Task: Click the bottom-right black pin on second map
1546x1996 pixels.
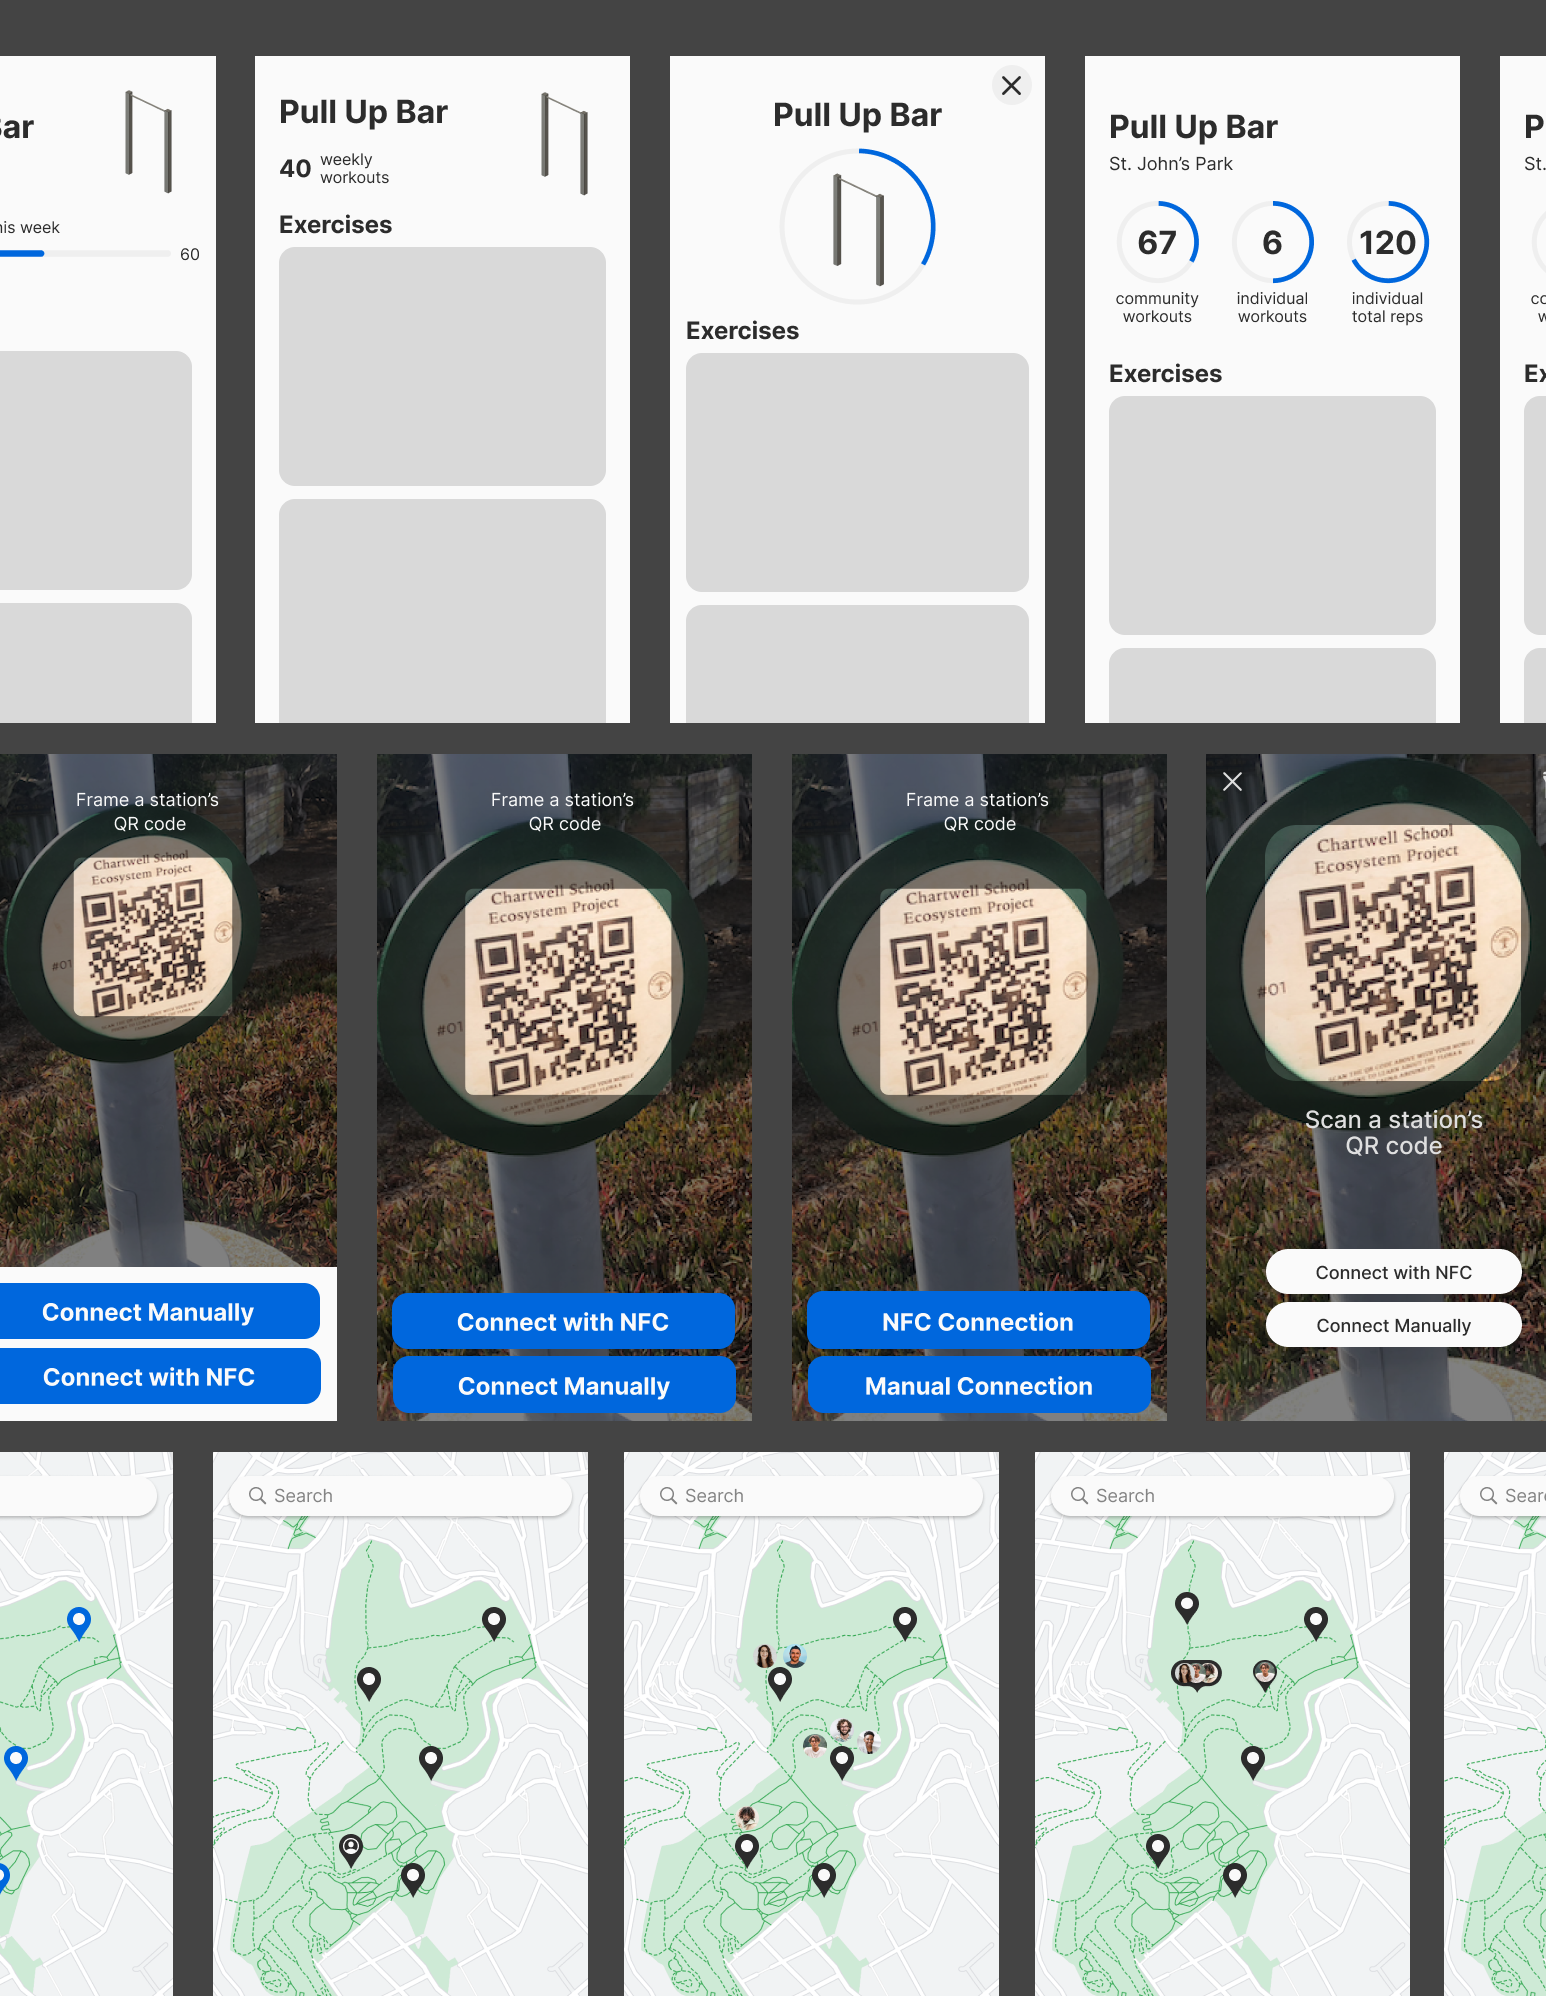Action: 413,1879
